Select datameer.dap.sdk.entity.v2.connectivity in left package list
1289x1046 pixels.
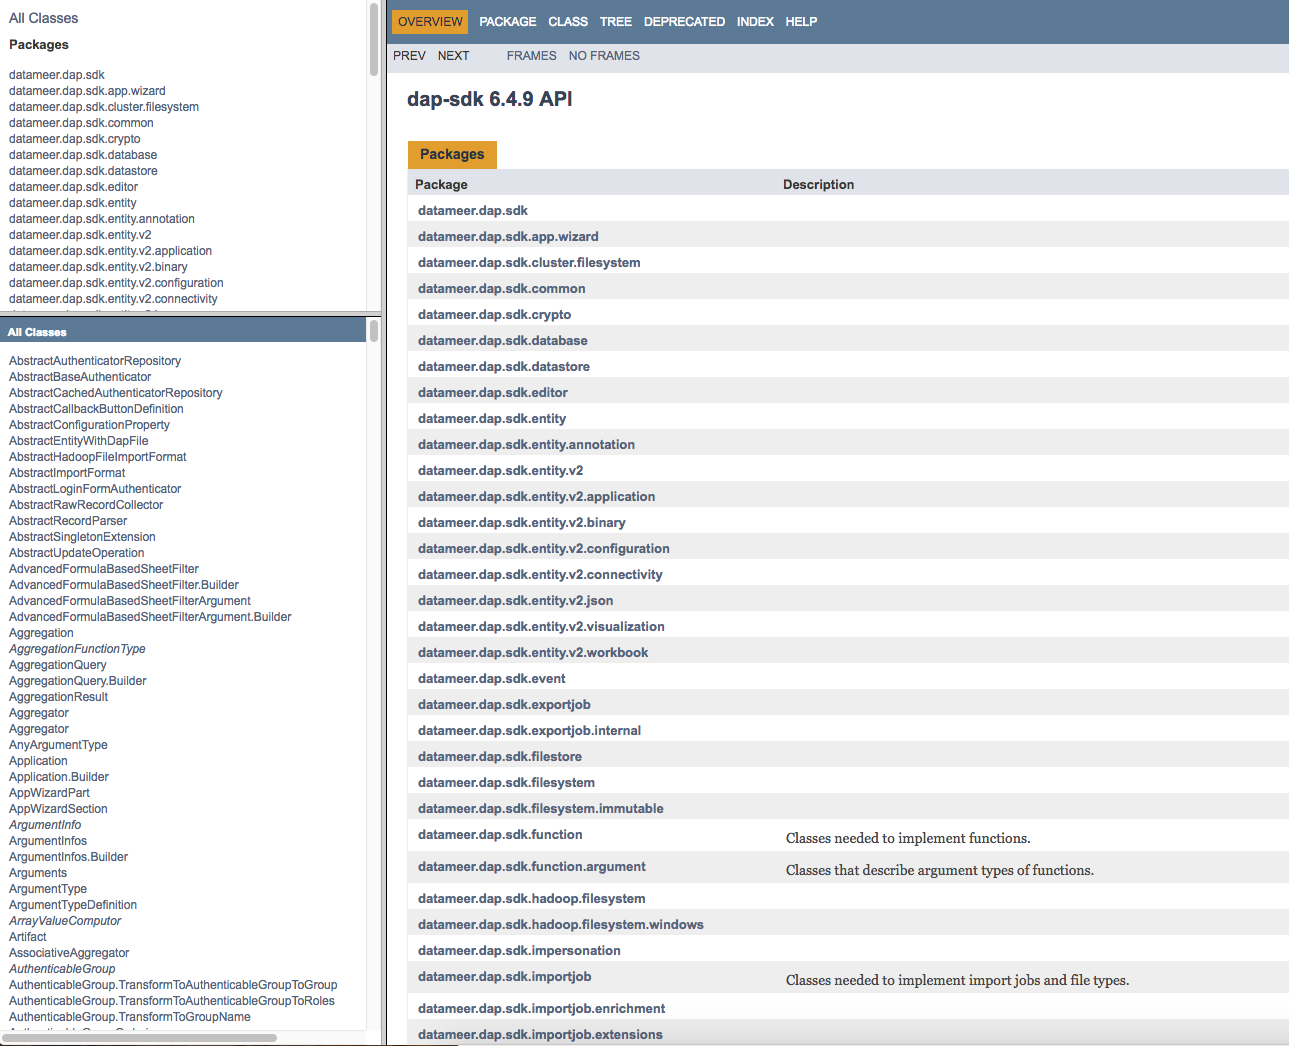(x=113, y=299)
